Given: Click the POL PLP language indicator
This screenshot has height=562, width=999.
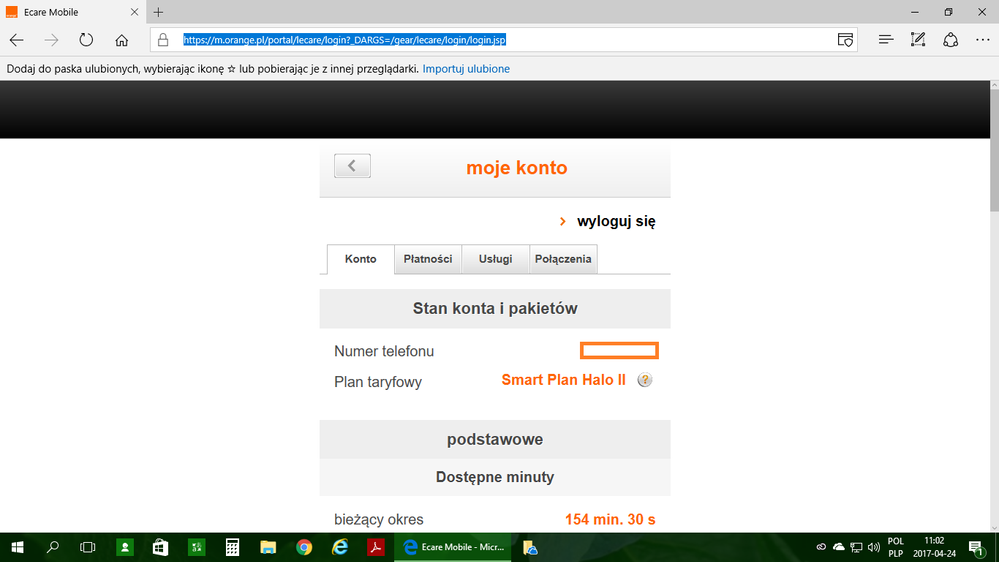Looking at the screenshot, I should point(895,547).
